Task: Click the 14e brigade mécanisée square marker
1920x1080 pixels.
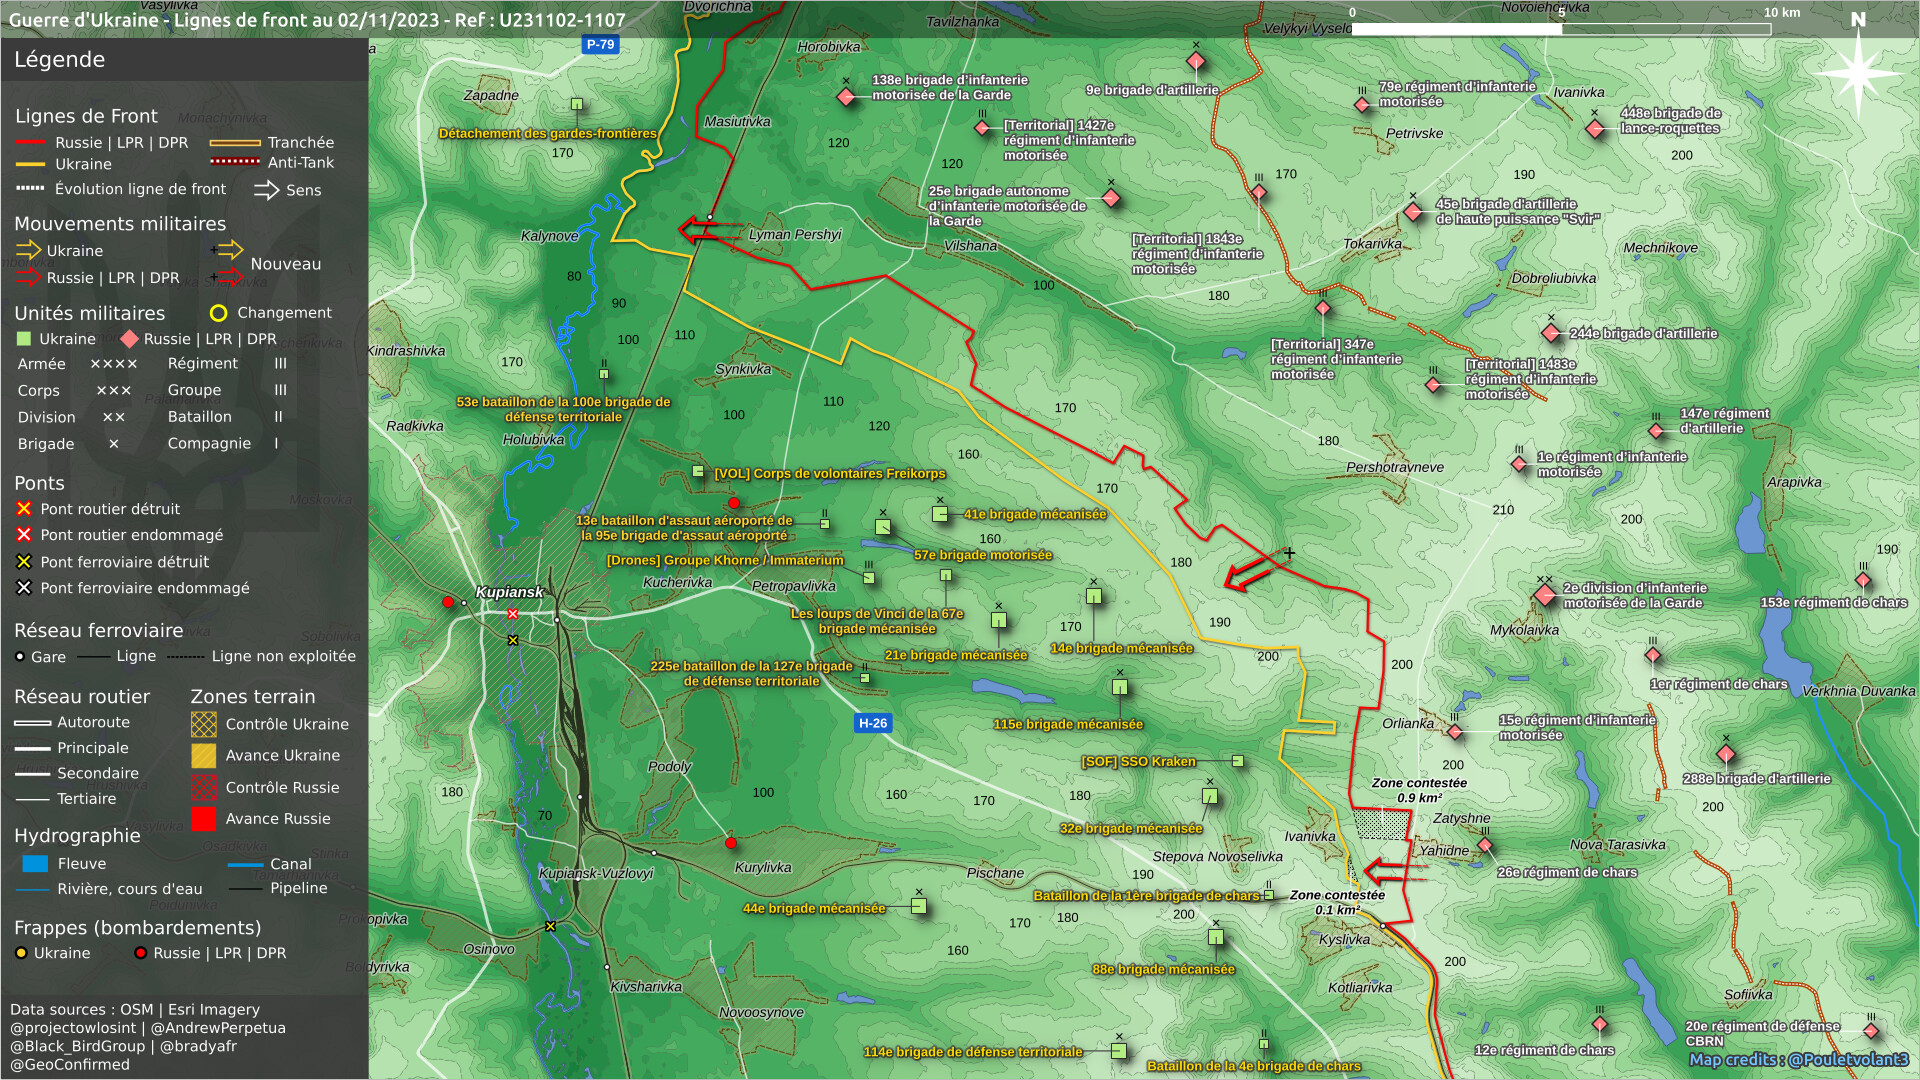Action: tap(1094, 597)
